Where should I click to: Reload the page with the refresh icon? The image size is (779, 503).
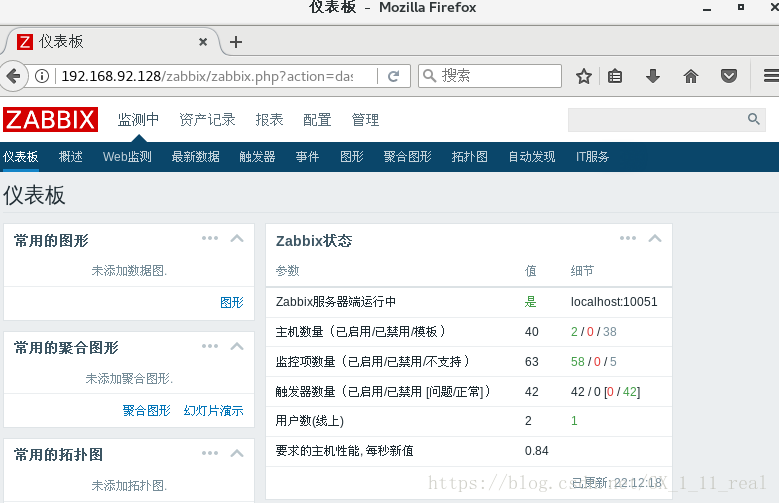click(393, 76)
